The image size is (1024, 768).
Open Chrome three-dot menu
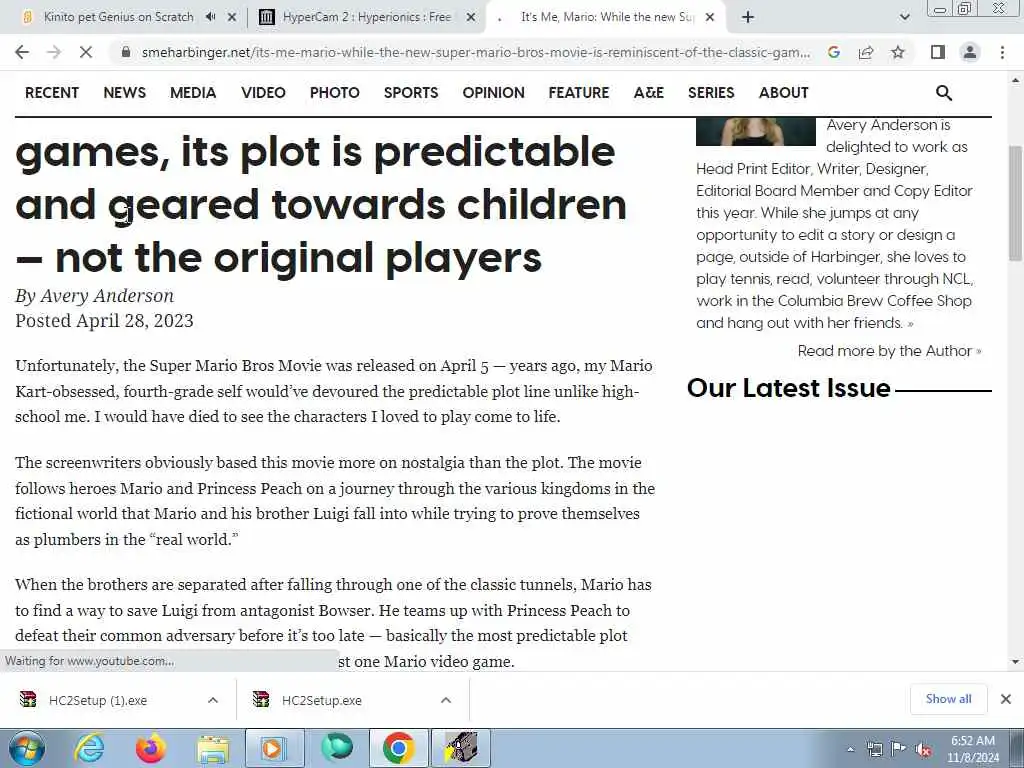1002,52
